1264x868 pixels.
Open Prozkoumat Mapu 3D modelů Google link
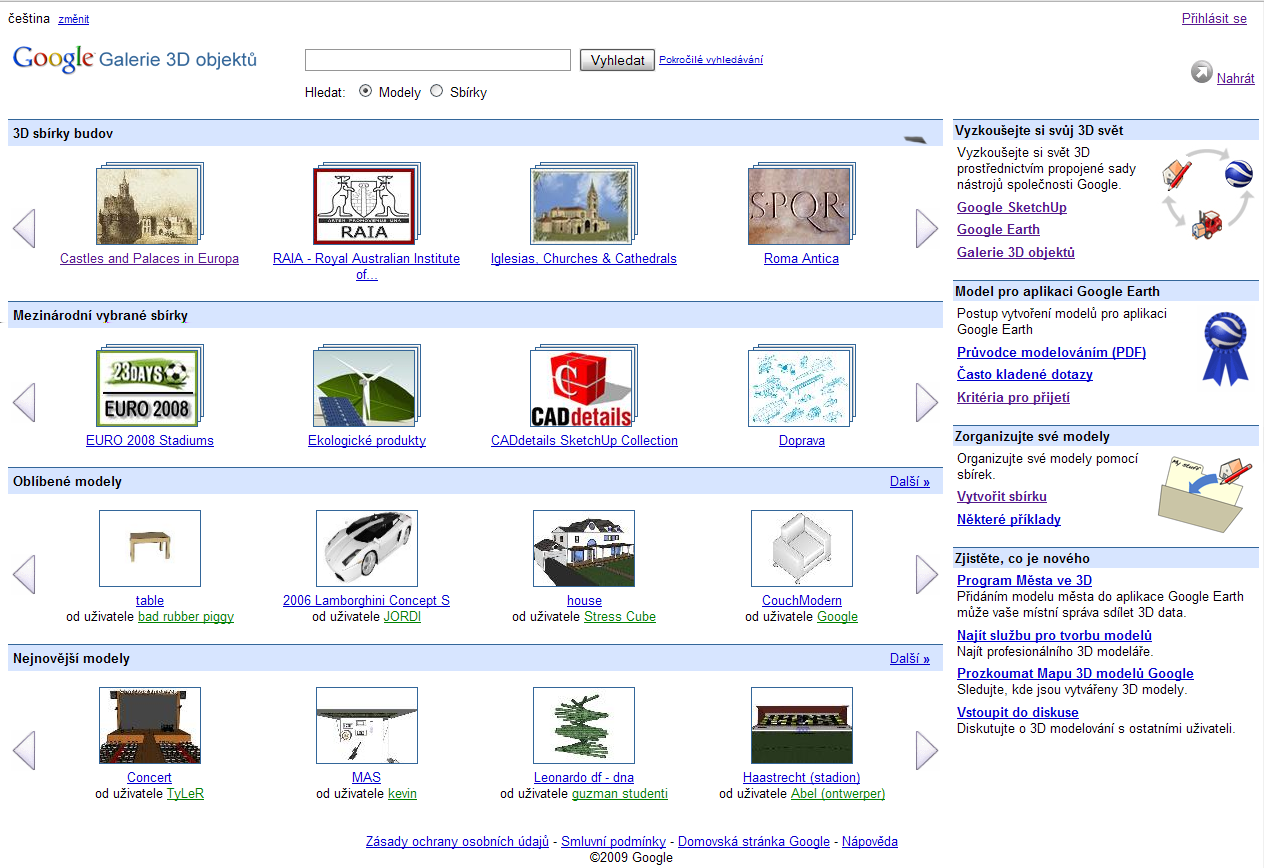[1075, 673]
